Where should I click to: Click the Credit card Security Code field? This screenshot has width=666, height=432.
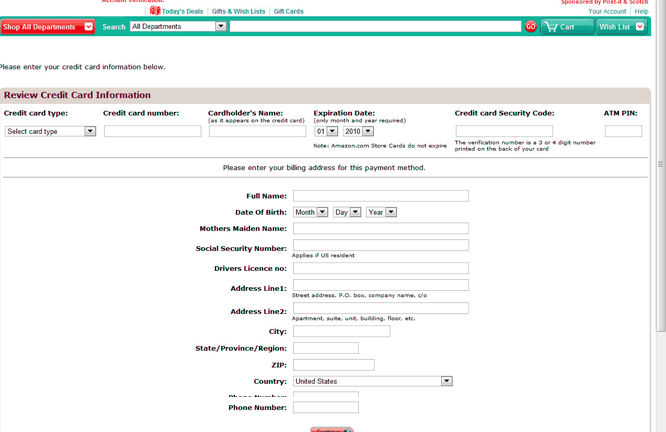(x=504, y=131)
